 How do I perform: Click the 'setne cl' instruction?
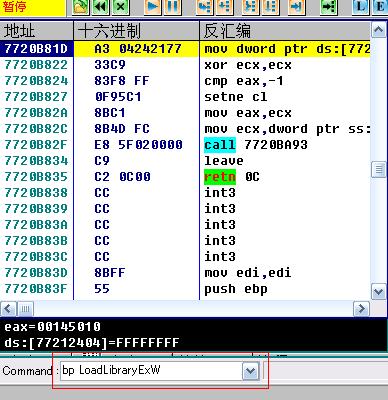click(236, 97)
